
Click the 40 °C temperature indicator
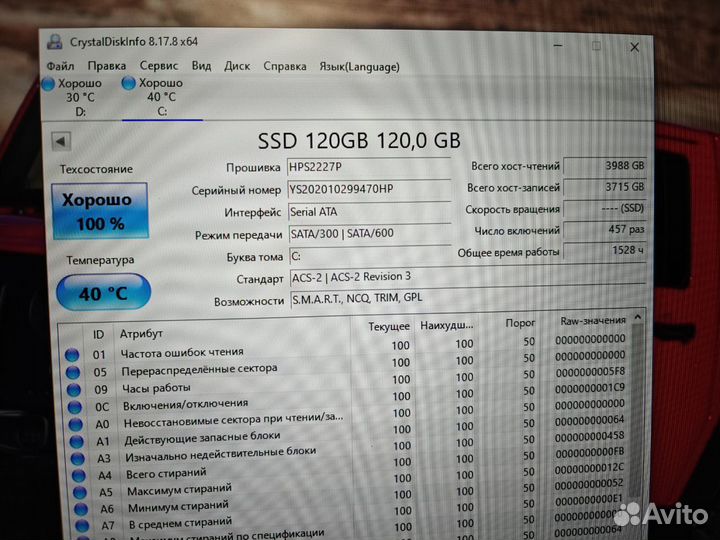103,292
